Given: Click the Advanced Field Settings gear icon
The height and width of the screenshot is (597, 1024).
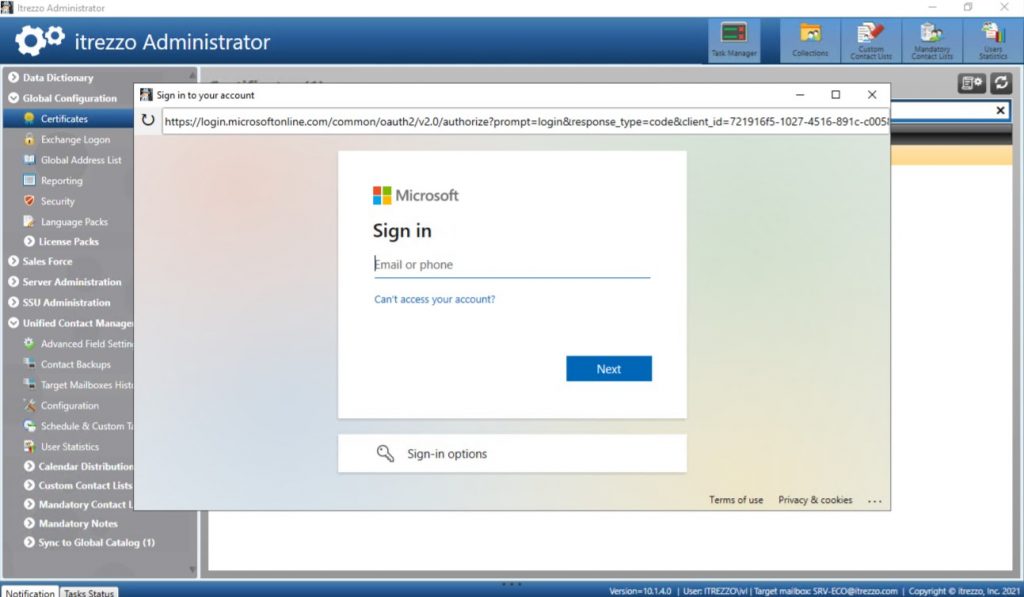Looking at the screenshot, I should tap(29, 343).
